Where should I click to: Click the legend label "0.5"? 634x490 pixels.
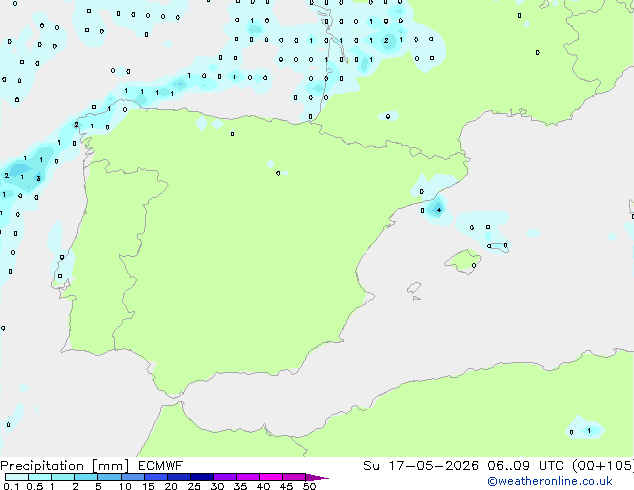tap(34, 486)
